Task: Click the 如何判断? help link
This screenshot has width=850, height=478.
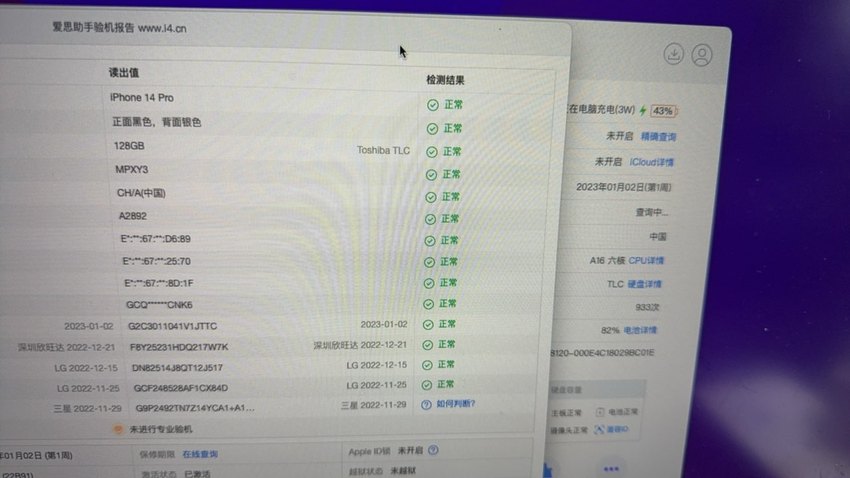Action: click(x=455, y=404)
